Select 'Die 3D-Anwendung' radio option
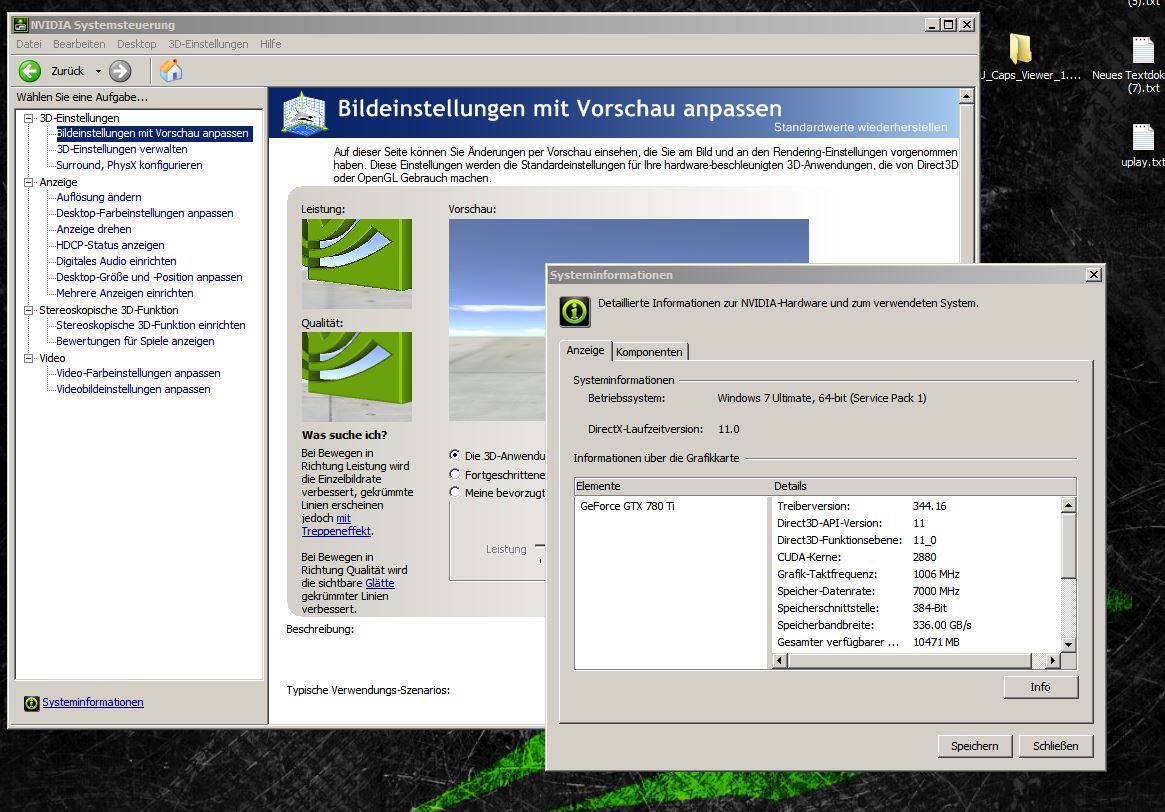Image resolution: width=1165 pixels, height=812 pixels. [x=455, y=455]
